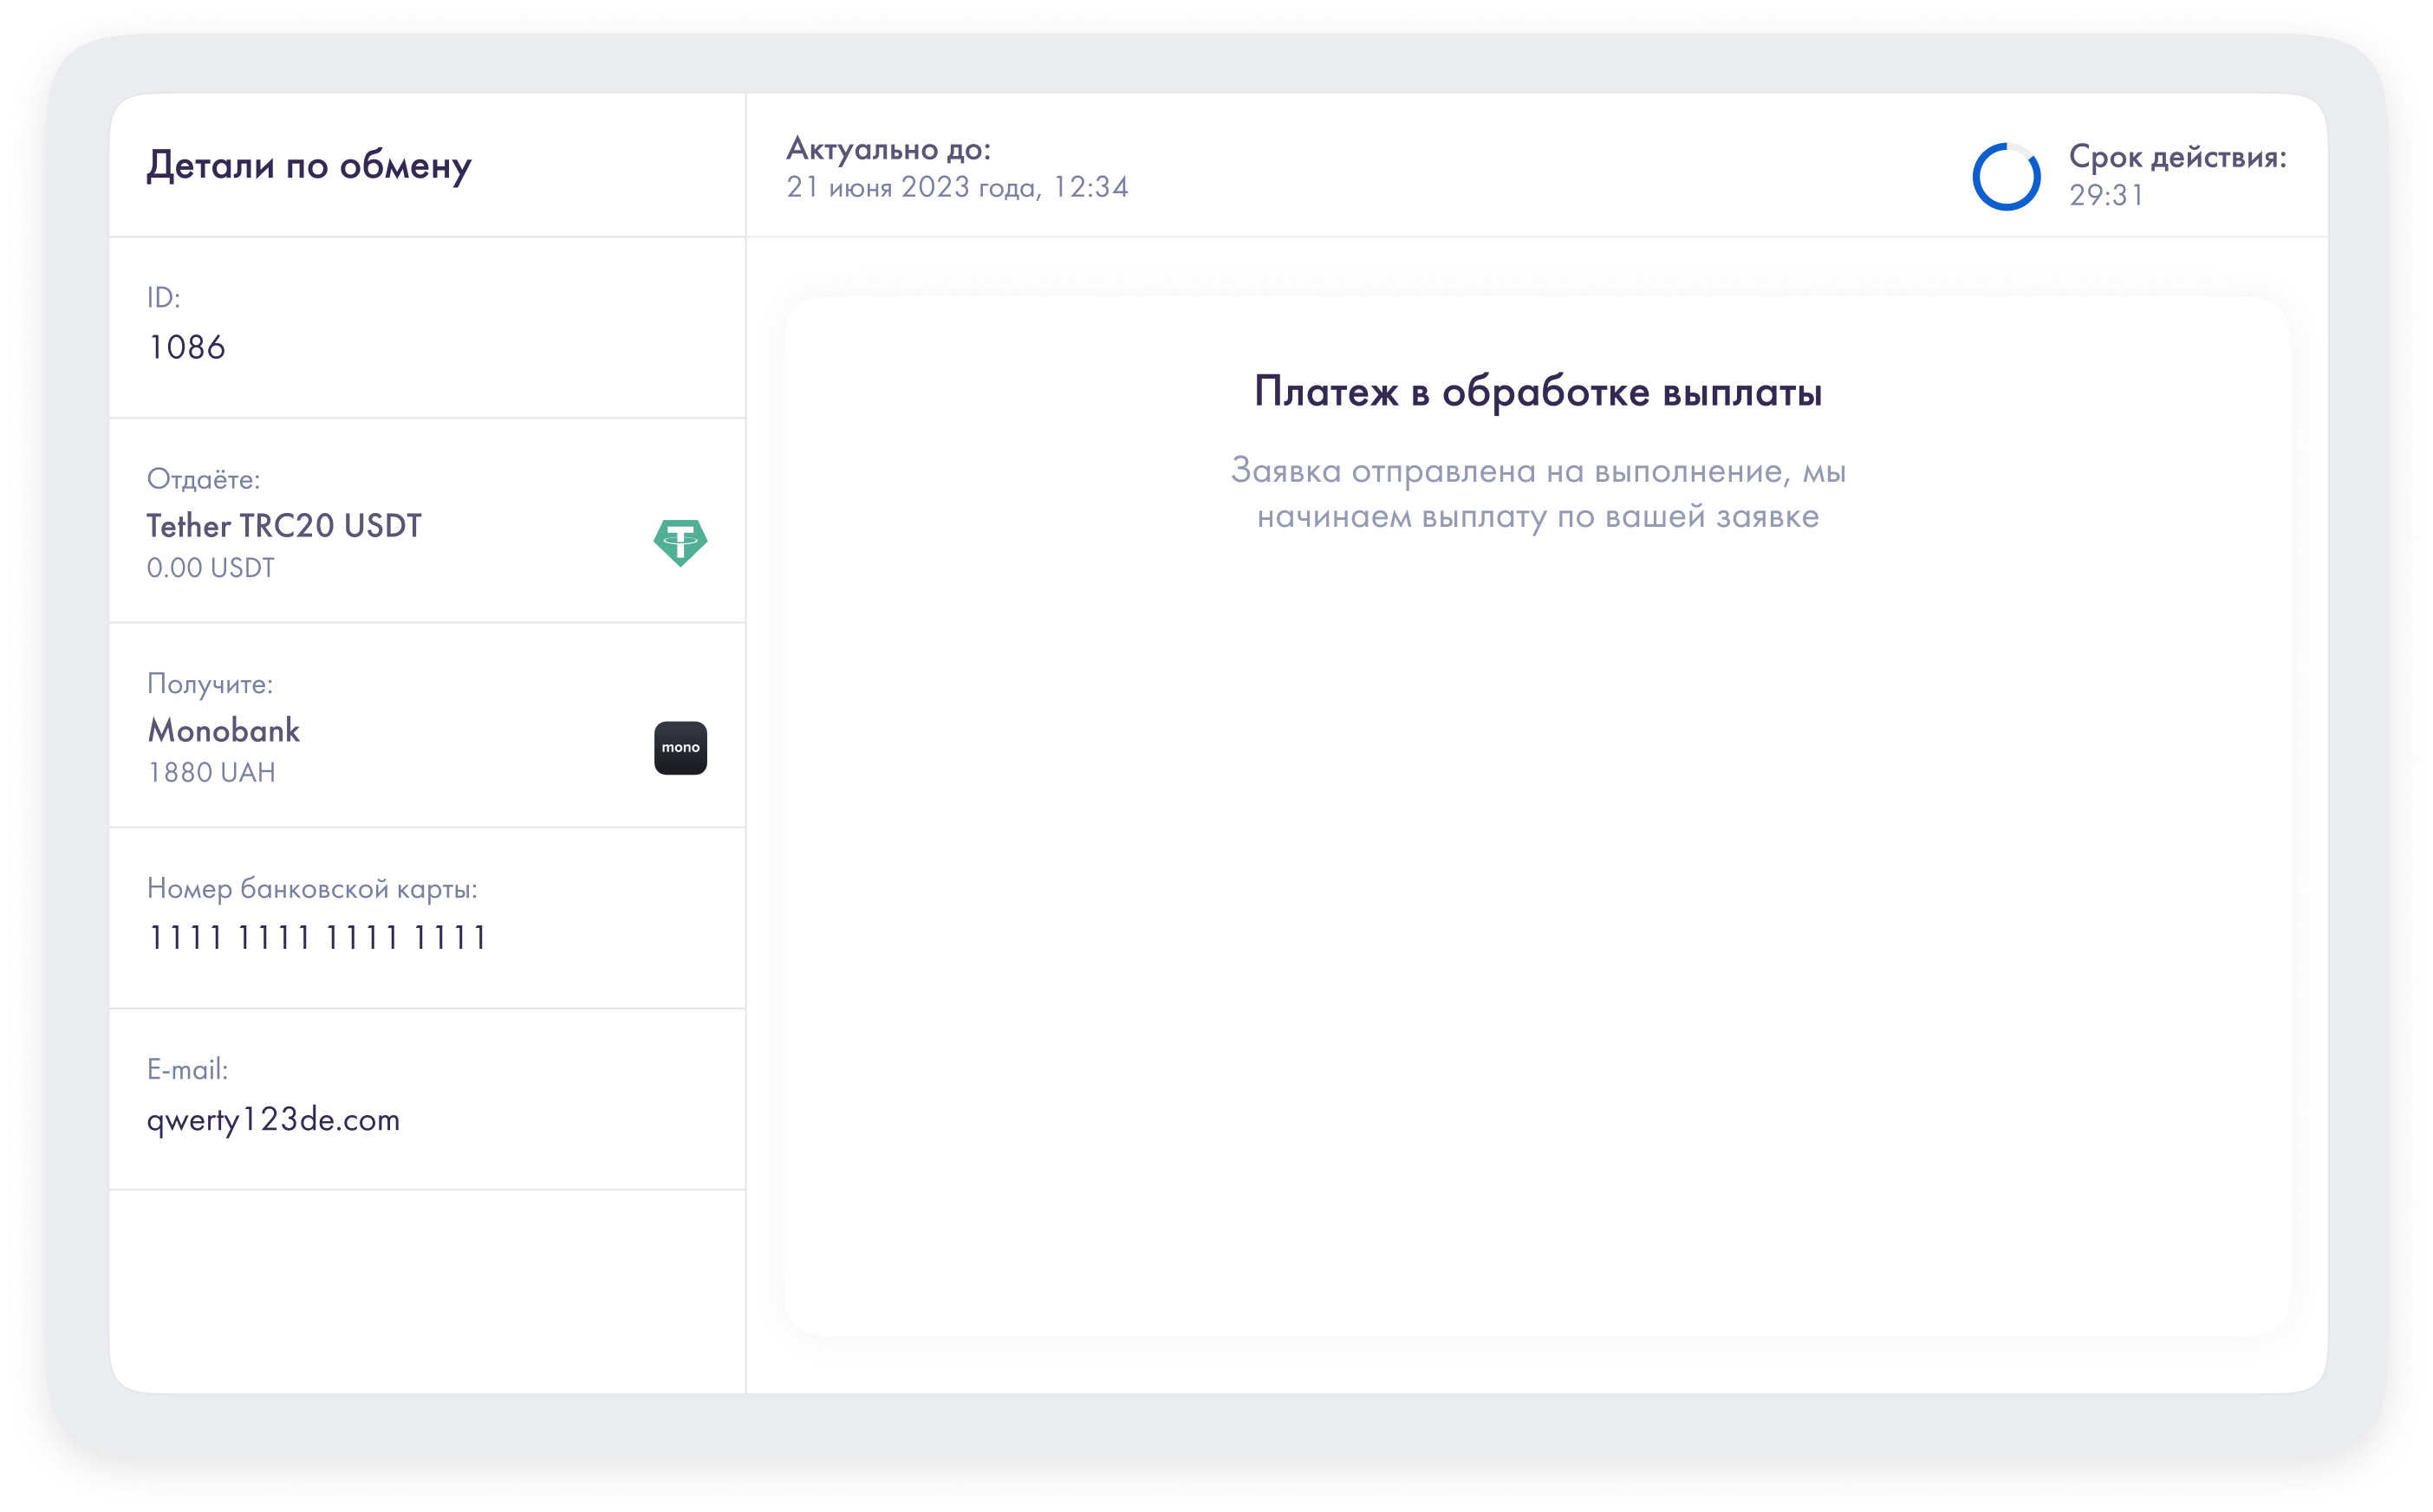Click the green Tether USDT icon
Viewport: 2433px width, 1512px height.
pos(680,543)
